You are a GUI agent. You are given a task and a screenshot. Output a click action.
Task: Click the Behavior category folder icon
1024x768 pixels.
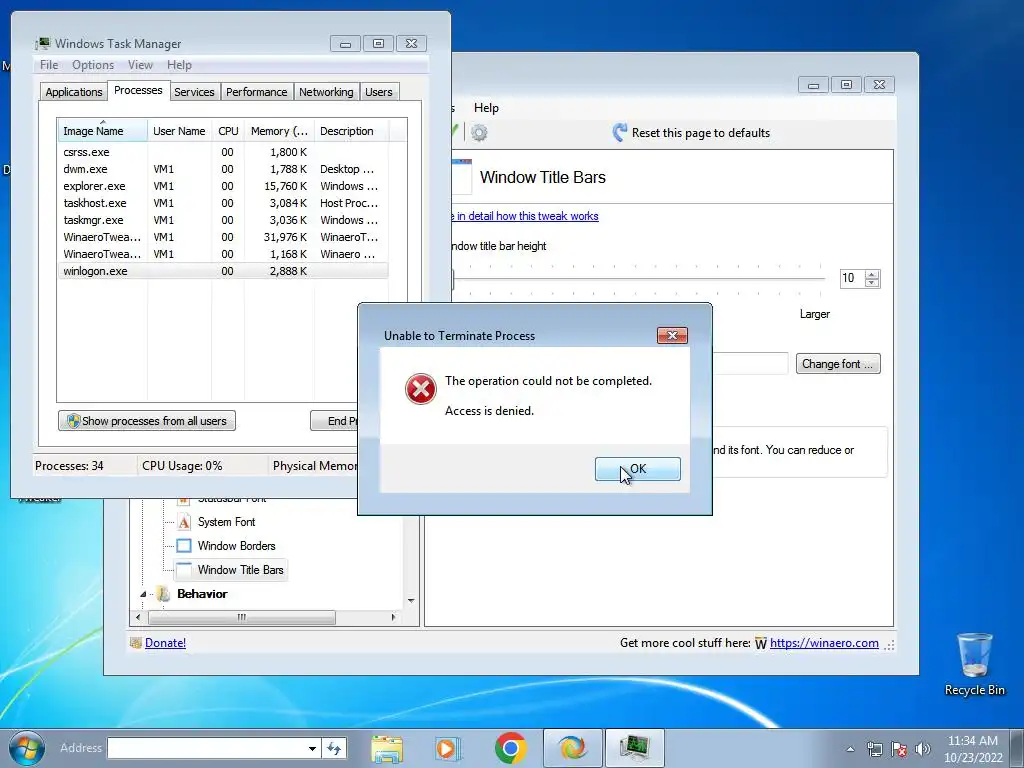pos(163,594)
